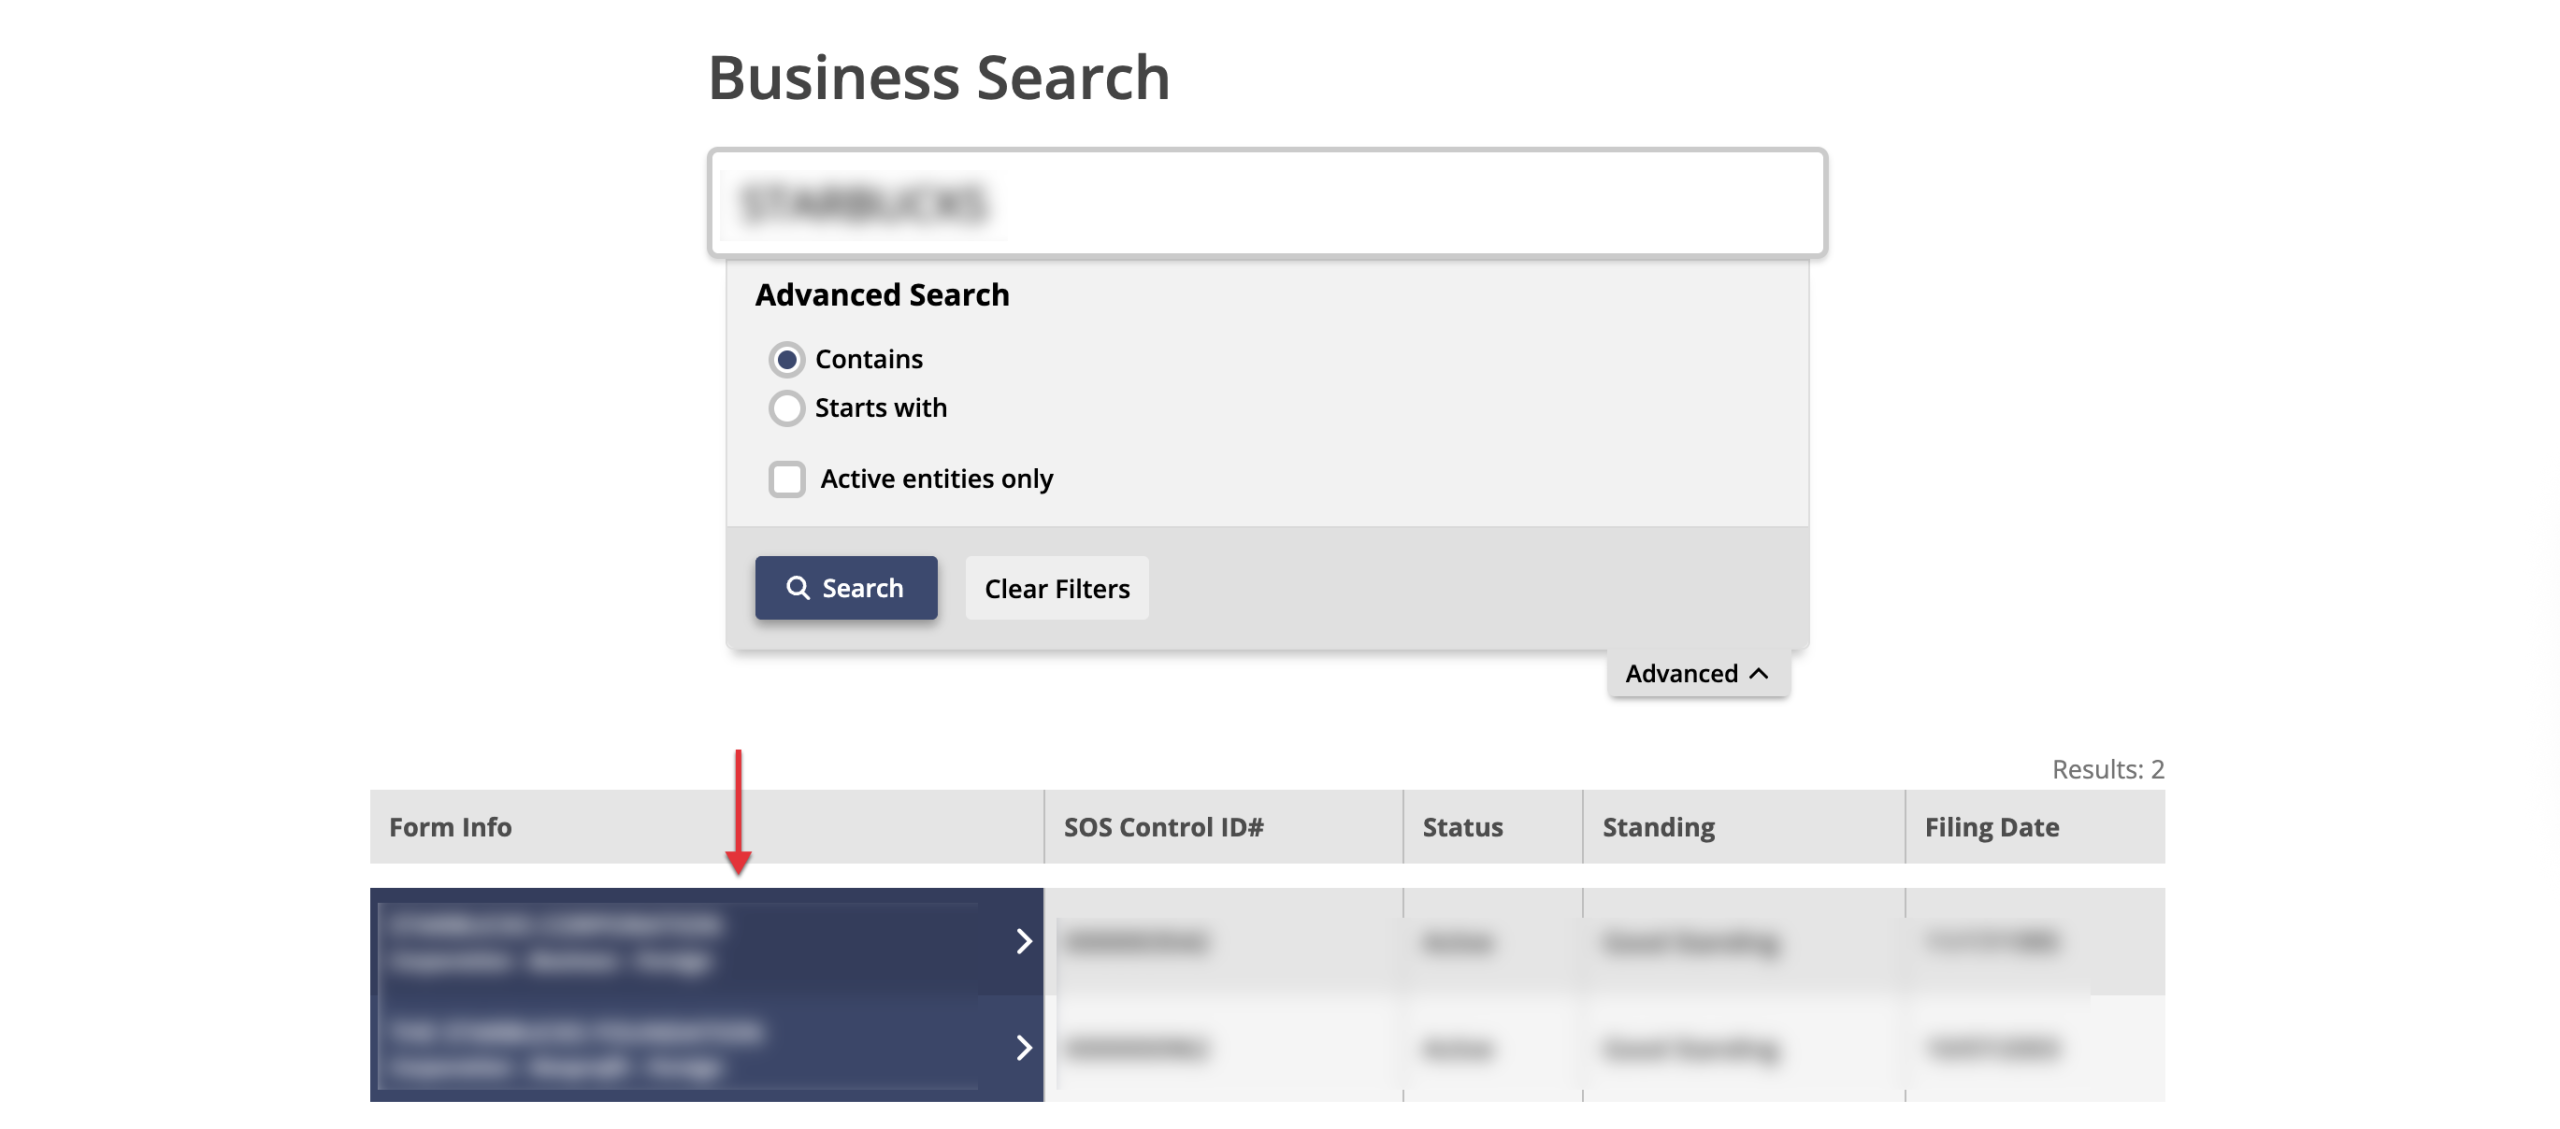Image resolution: width=2560 pixels, height=1129 pixels.
Task: Click the first row's control ID cell
Action: point(1135,941)
